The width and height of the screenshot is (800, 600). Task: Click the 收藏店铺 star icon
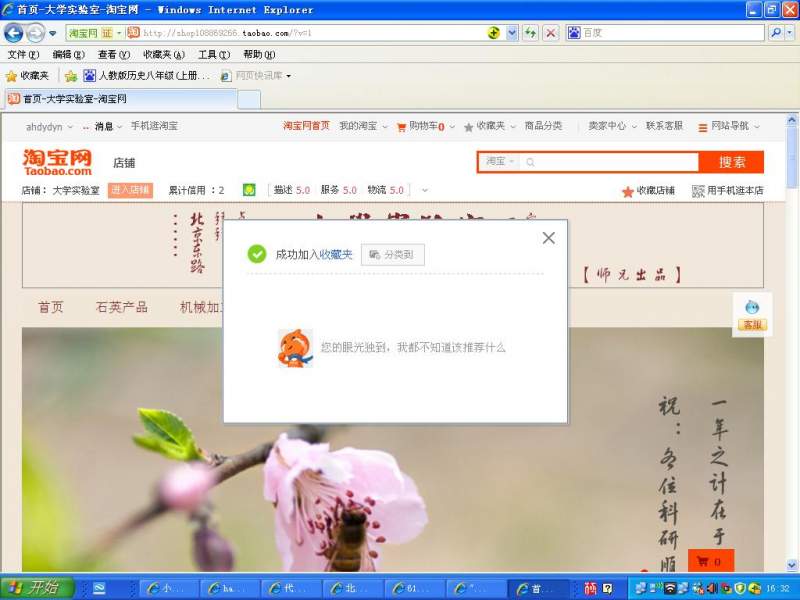pos(628,192)
